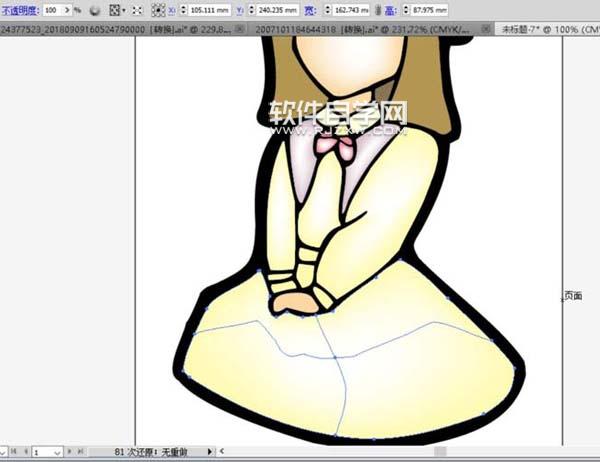This screenshot has width=600, height=462.
Task: Edit the height field showing 87.975 mm
Action: 430,10
